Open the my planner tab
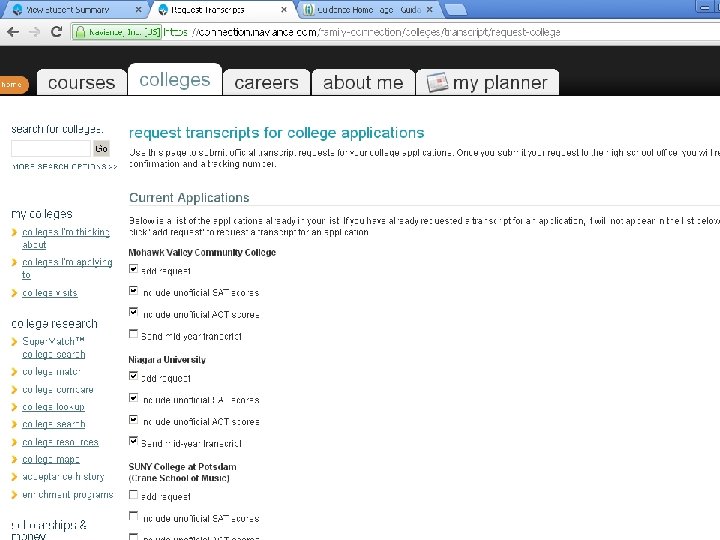 pyautogui.click(x=488, y=83)
